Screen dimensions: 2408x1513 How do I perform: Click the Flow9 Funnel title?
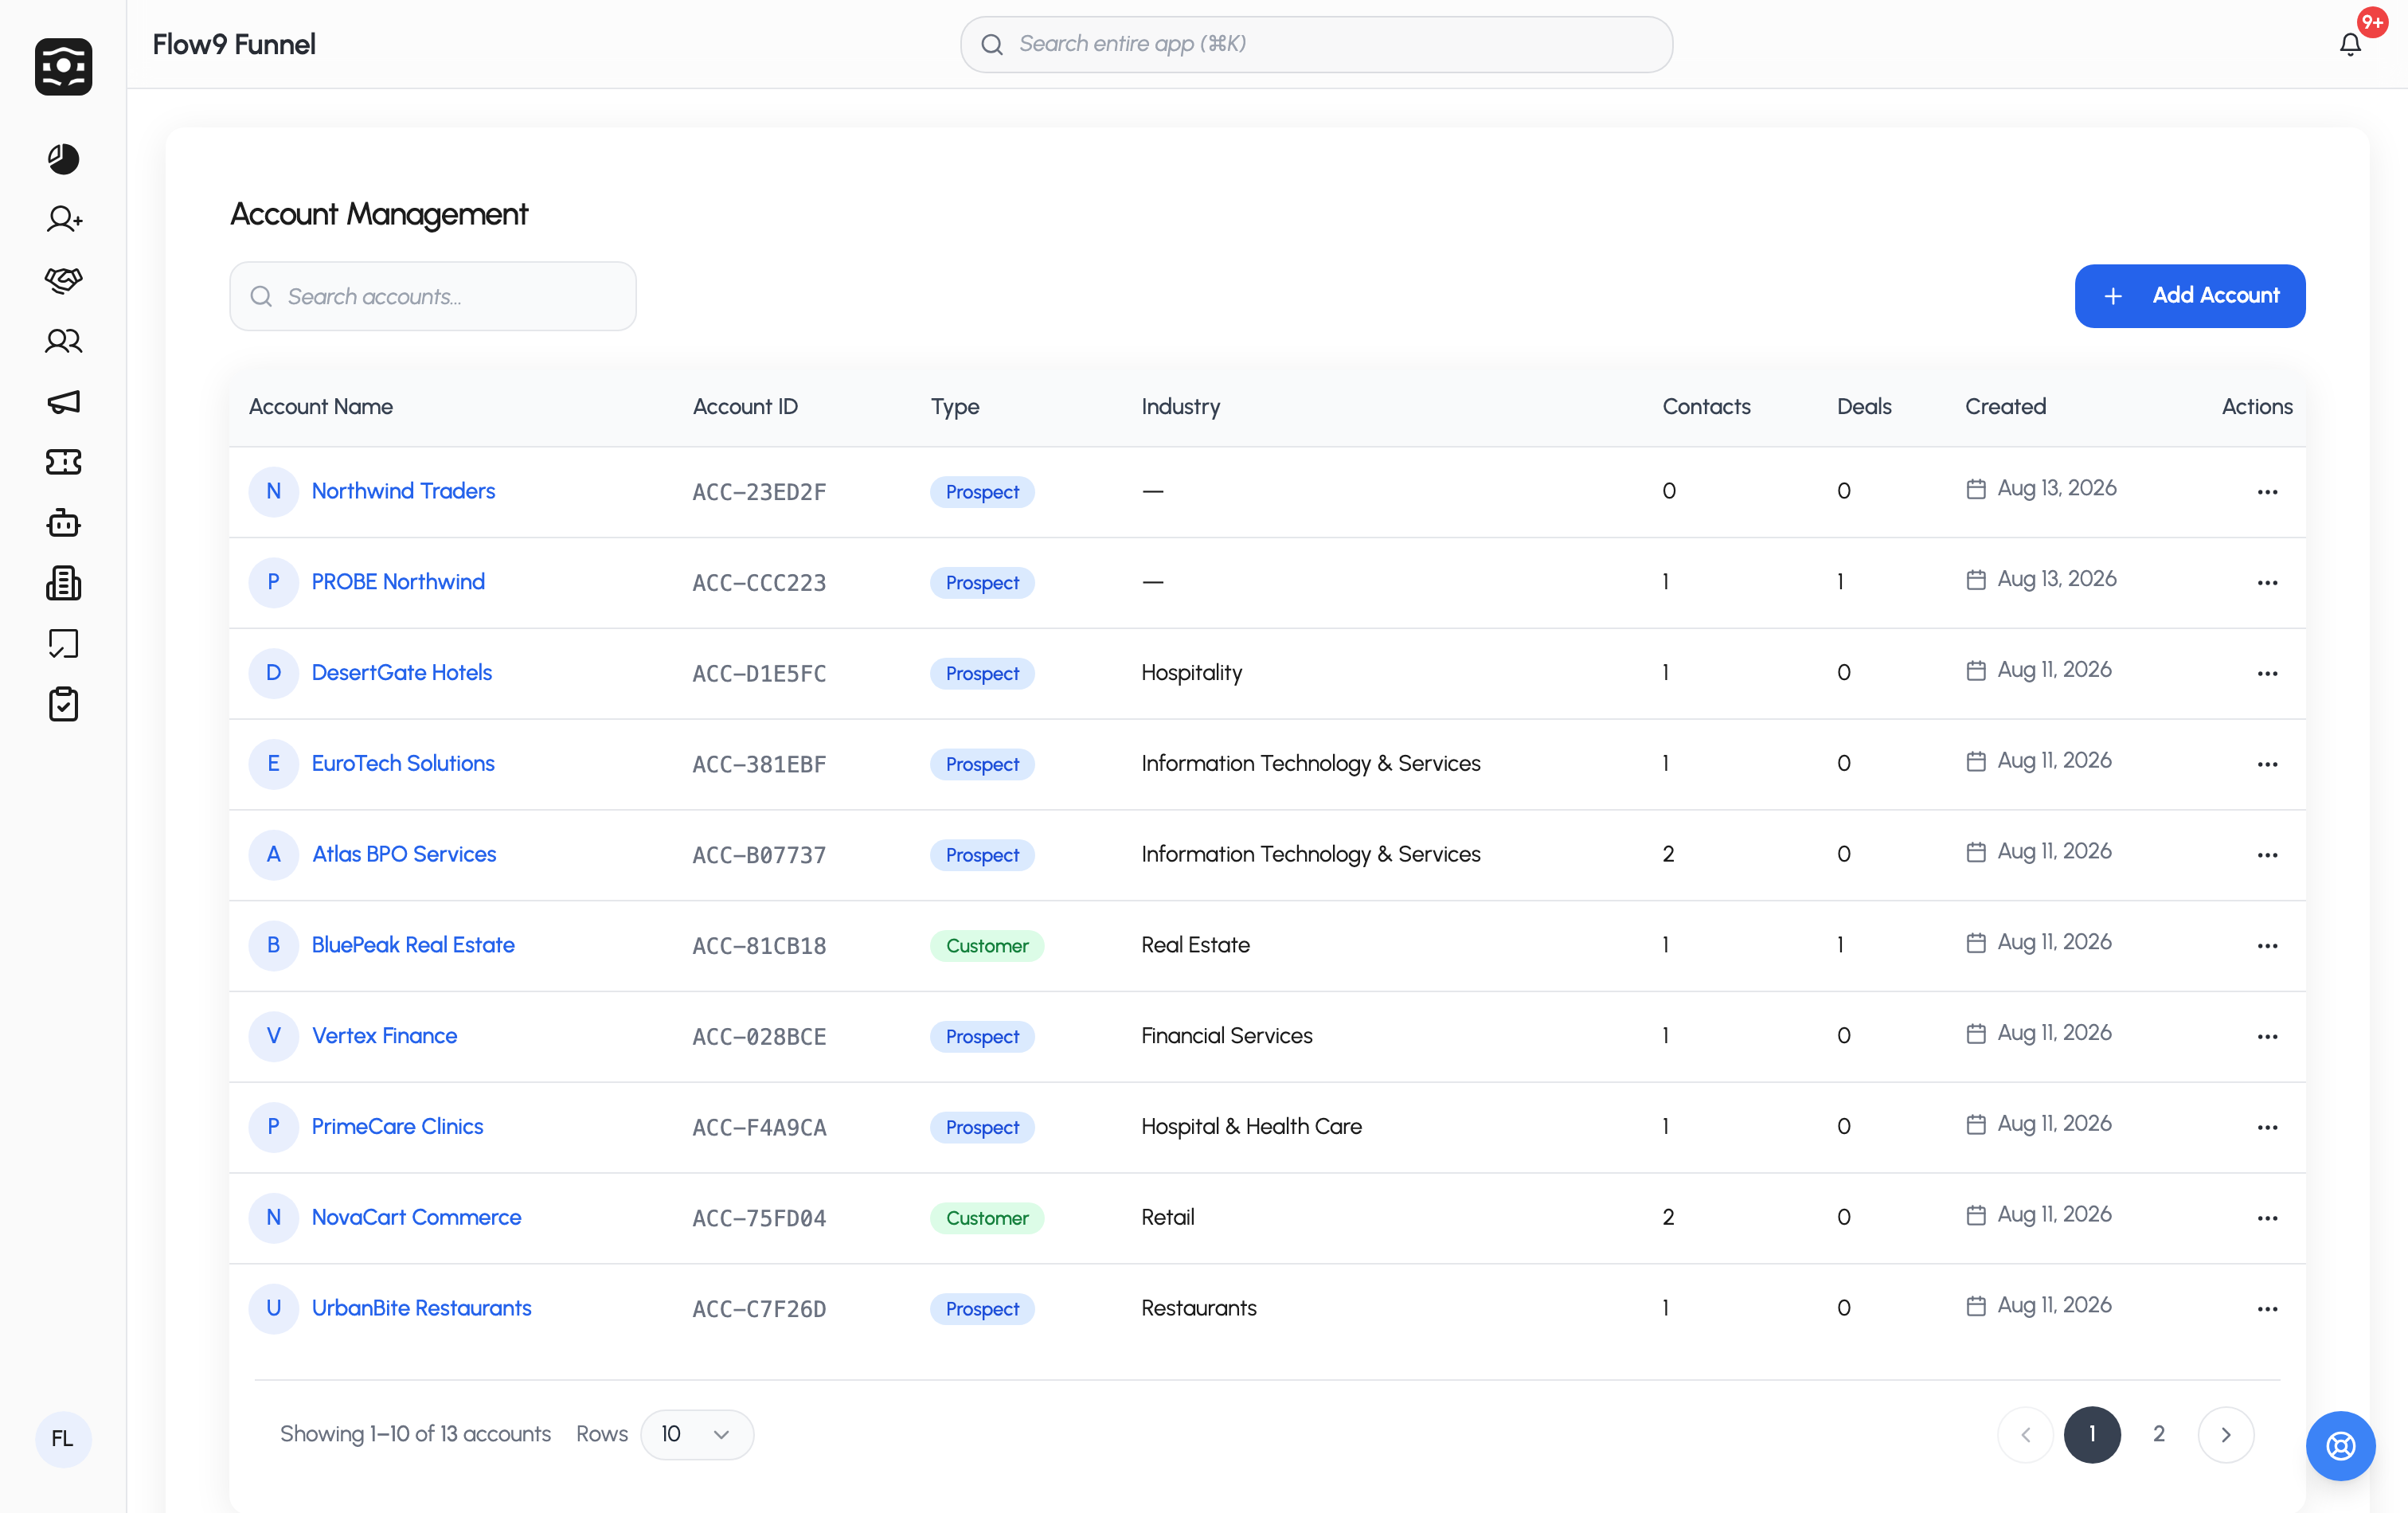[x=234, y=44]
